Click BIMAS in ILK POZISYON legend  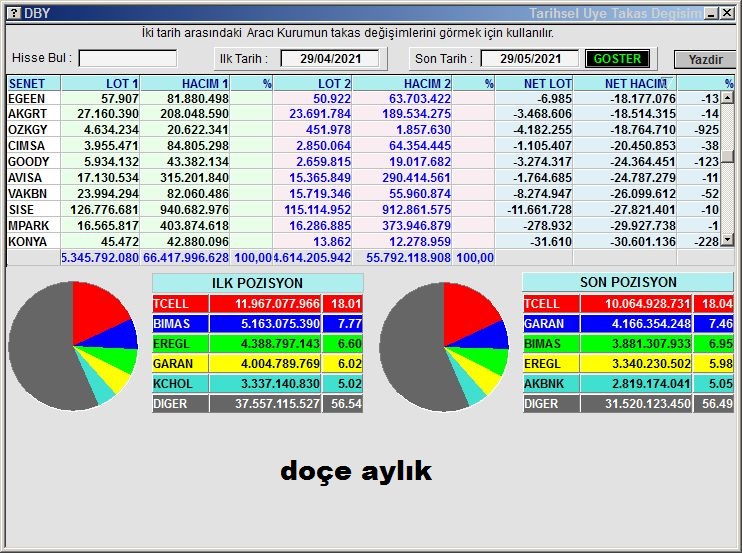click(180, 324)
